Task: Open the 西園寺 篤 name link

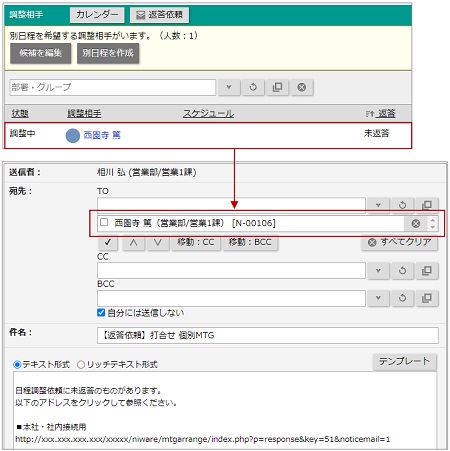Action: 102,135
